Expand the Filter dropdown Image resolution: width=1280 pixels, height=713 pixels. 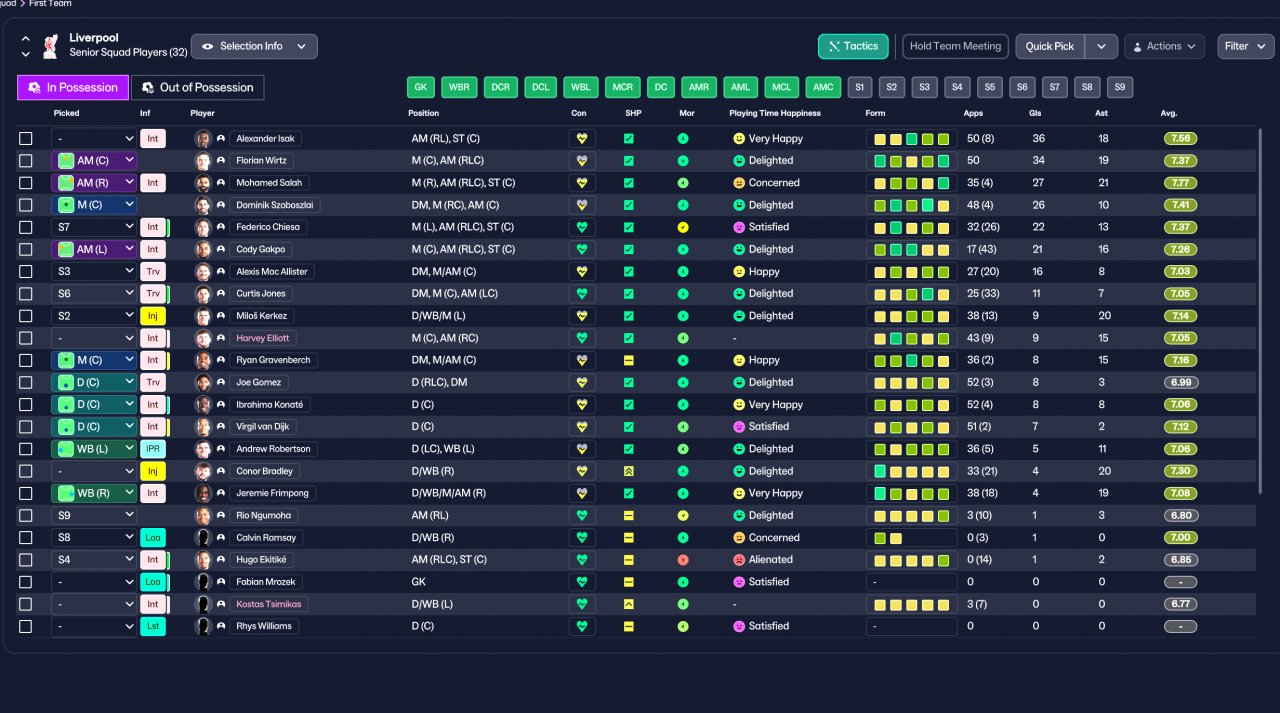click(1245, 46)
